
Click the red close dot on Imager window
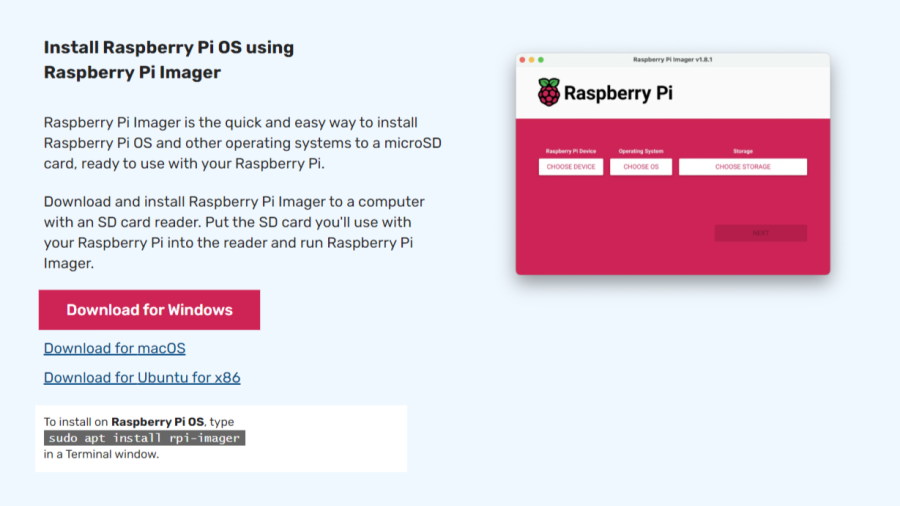click(x=522, y=60)
